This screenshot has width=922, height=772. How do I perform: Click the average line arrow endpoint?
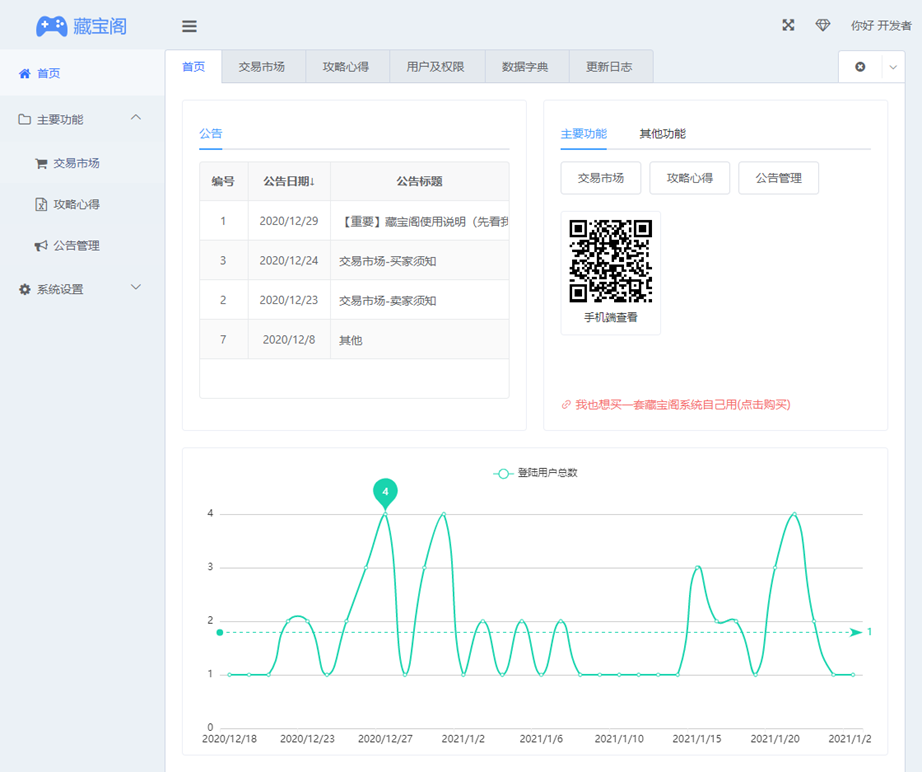(856, 633)
